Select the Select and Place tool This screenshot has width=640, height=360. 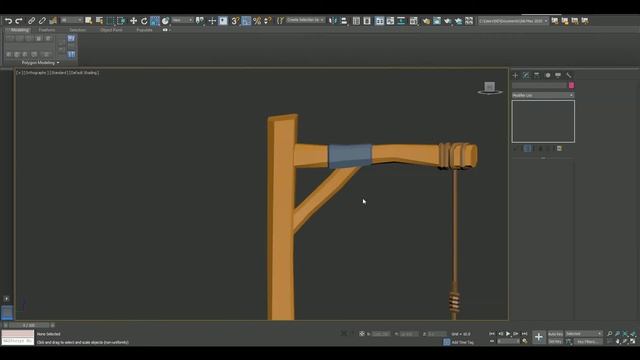(x=165, y=20)
